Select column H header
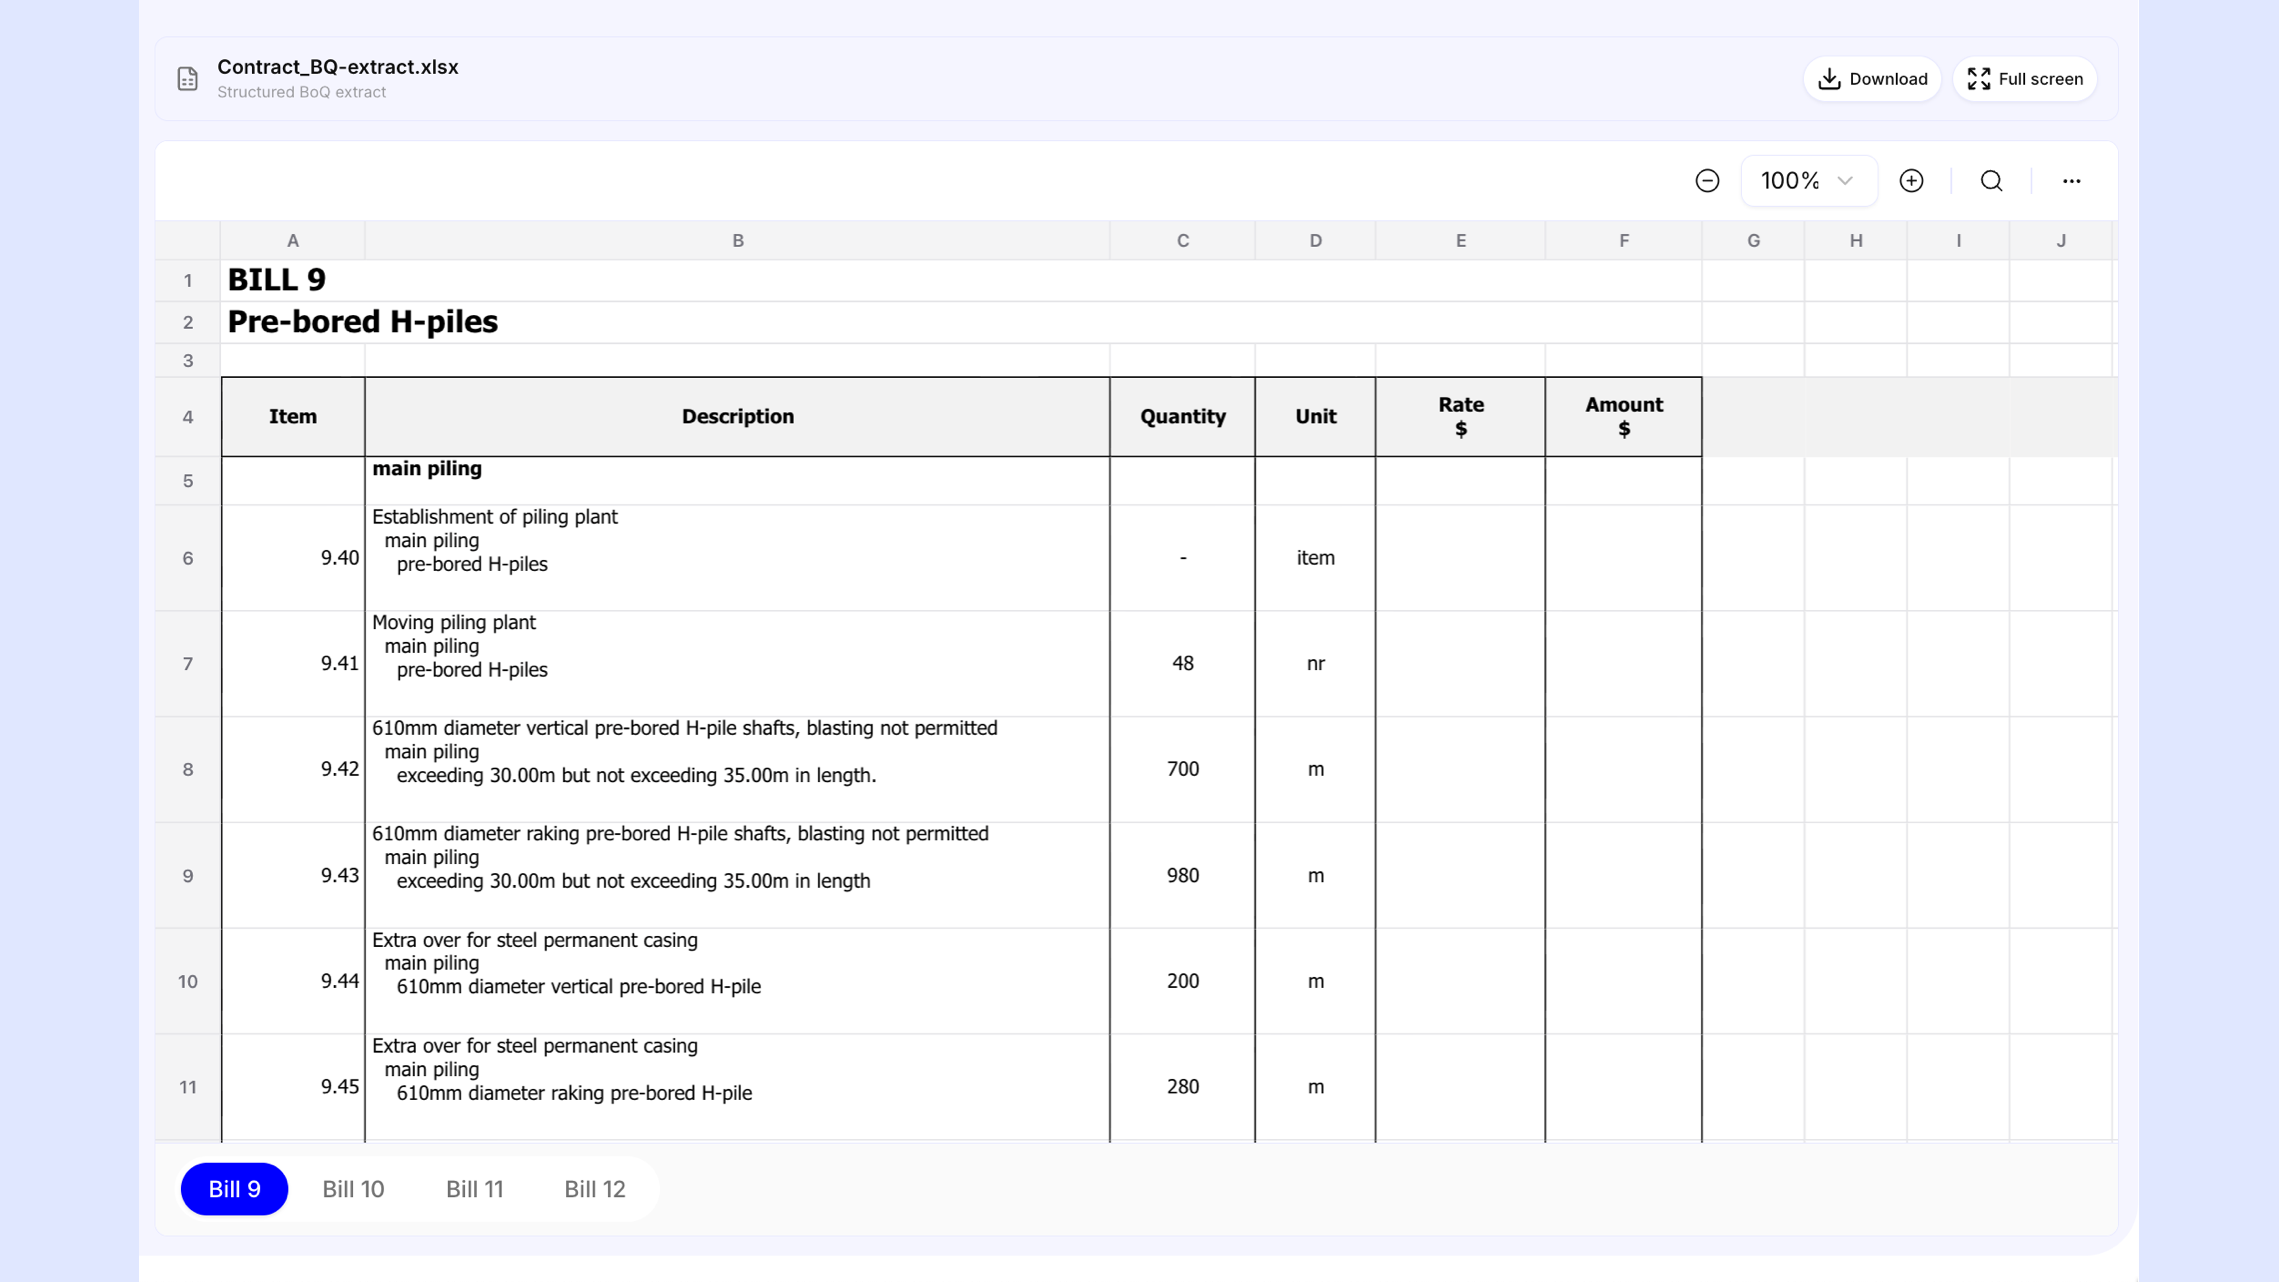Screen dimensions: 2279x1282 (x=1856, y=241)
